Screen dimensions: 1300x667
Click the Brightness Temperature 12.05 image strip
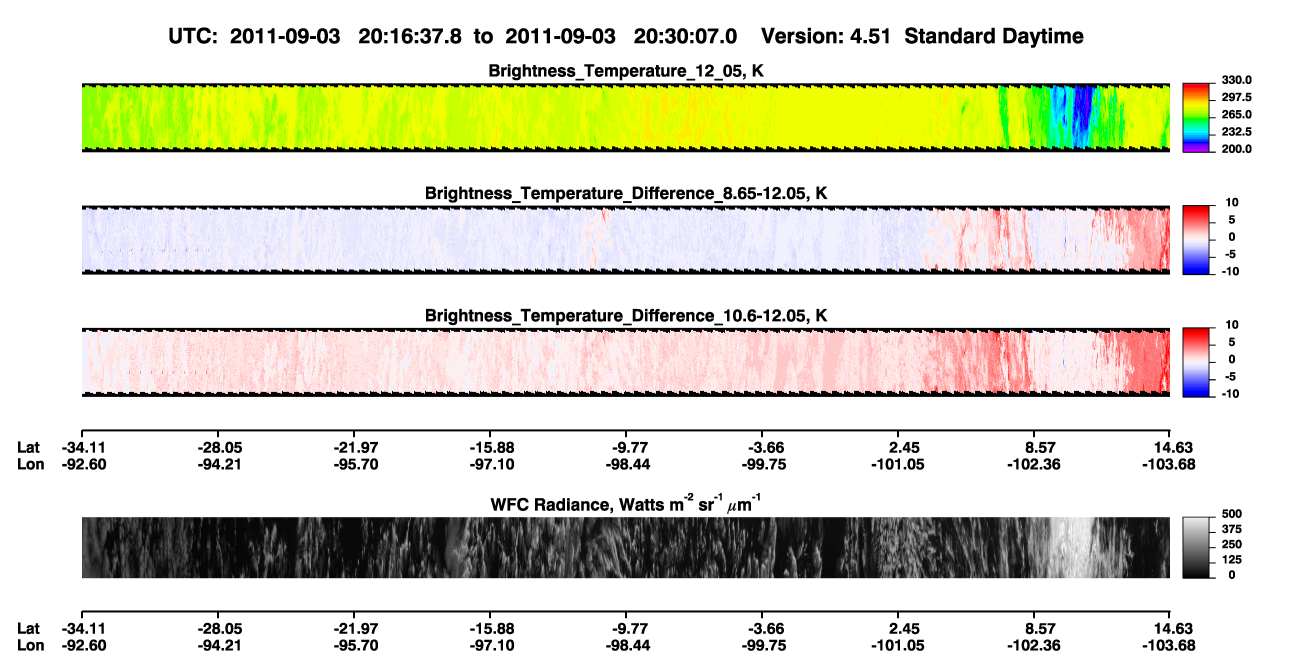(625, 117)
